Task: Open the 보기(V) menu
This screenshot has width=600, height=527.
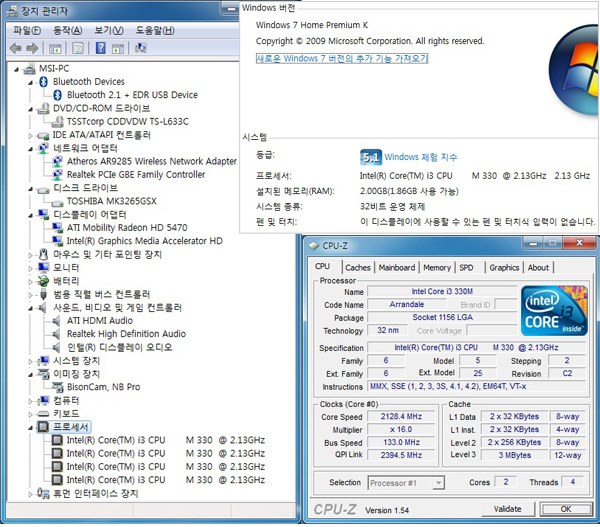Action: coord(109,30)
